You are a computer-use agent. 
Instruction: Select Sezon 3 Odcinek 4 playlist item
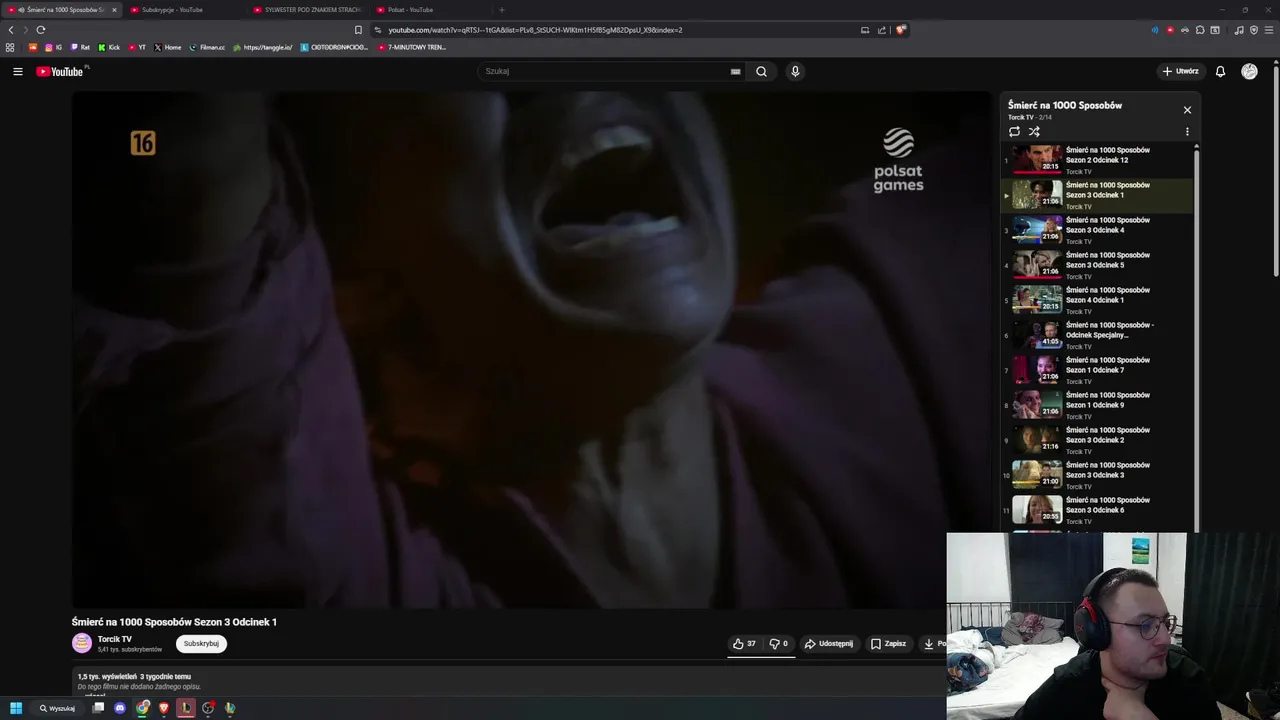pos(1097,230)
